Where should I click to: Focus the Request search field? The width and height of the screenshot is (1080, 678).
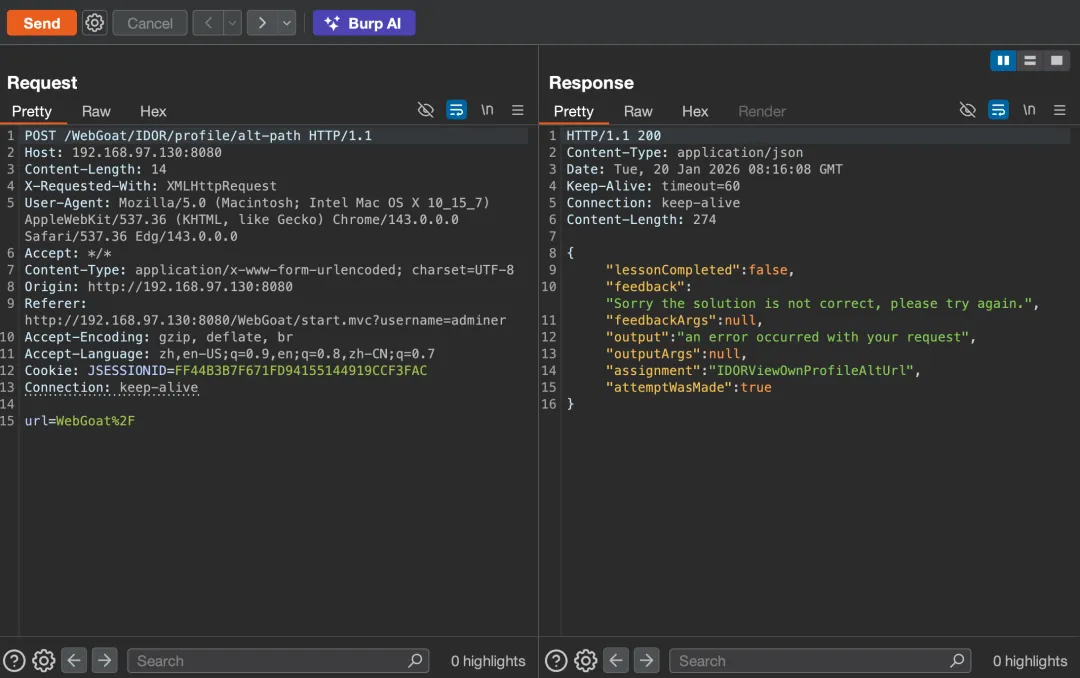pos(278,661)
